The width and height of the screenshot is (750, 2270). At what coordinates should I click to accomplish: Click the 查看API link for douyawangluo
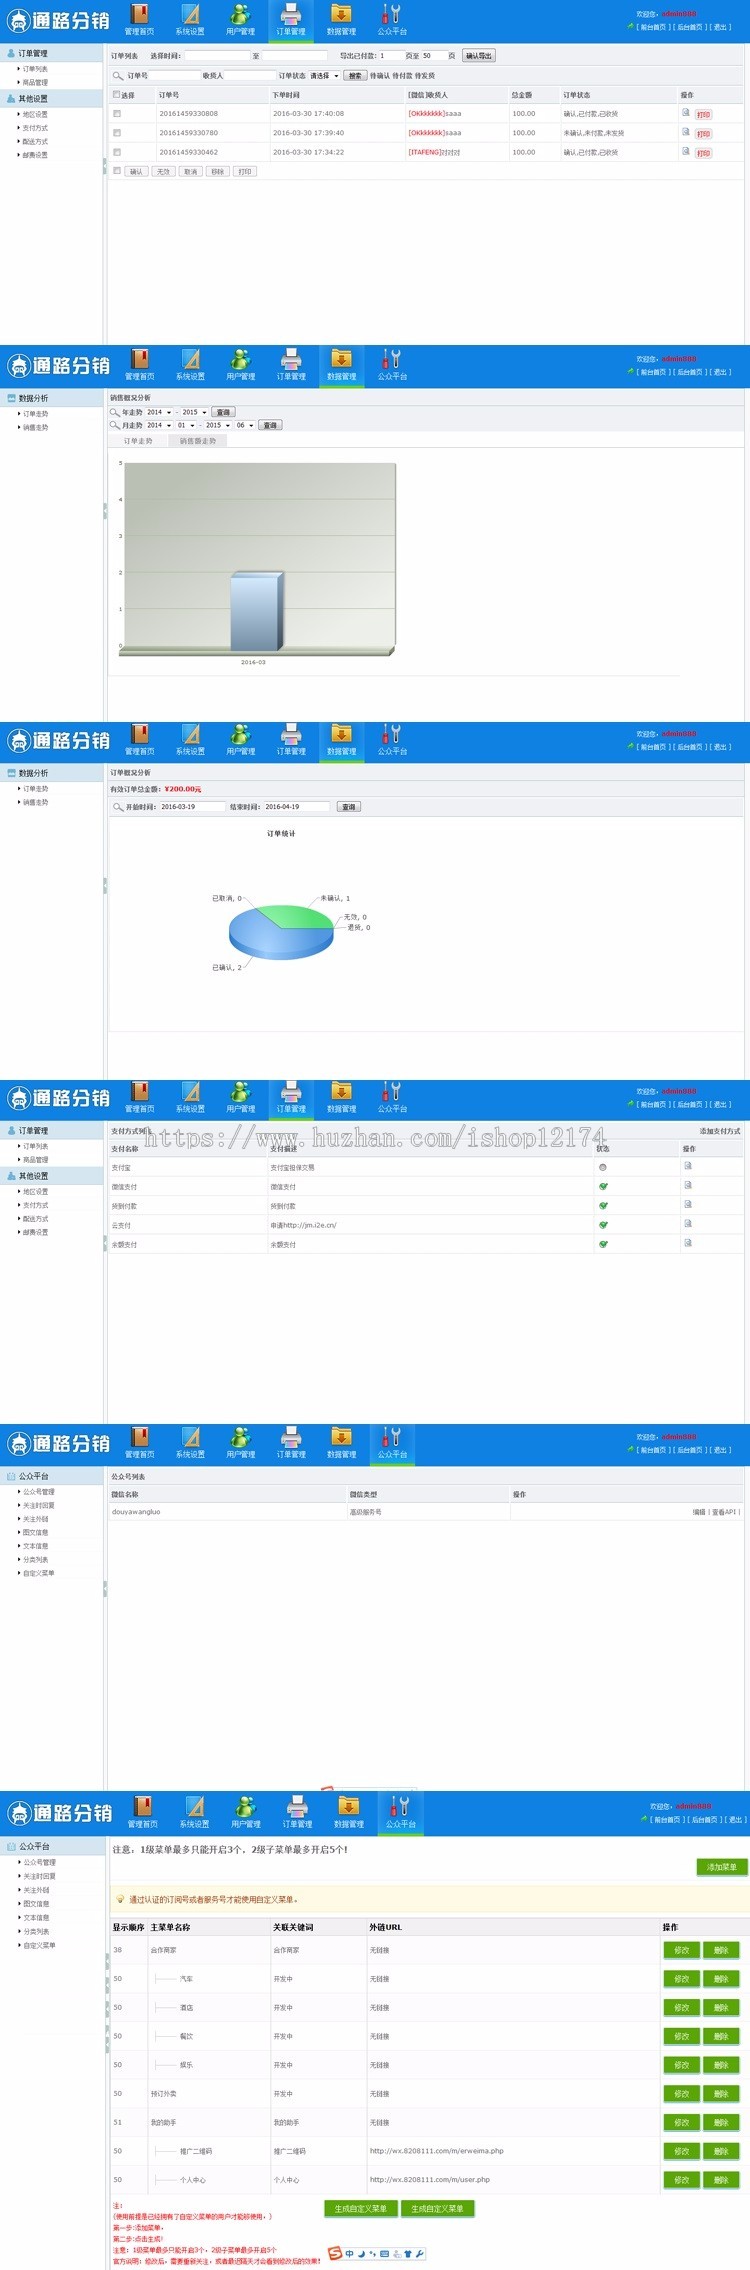(x=723, y=1512)
